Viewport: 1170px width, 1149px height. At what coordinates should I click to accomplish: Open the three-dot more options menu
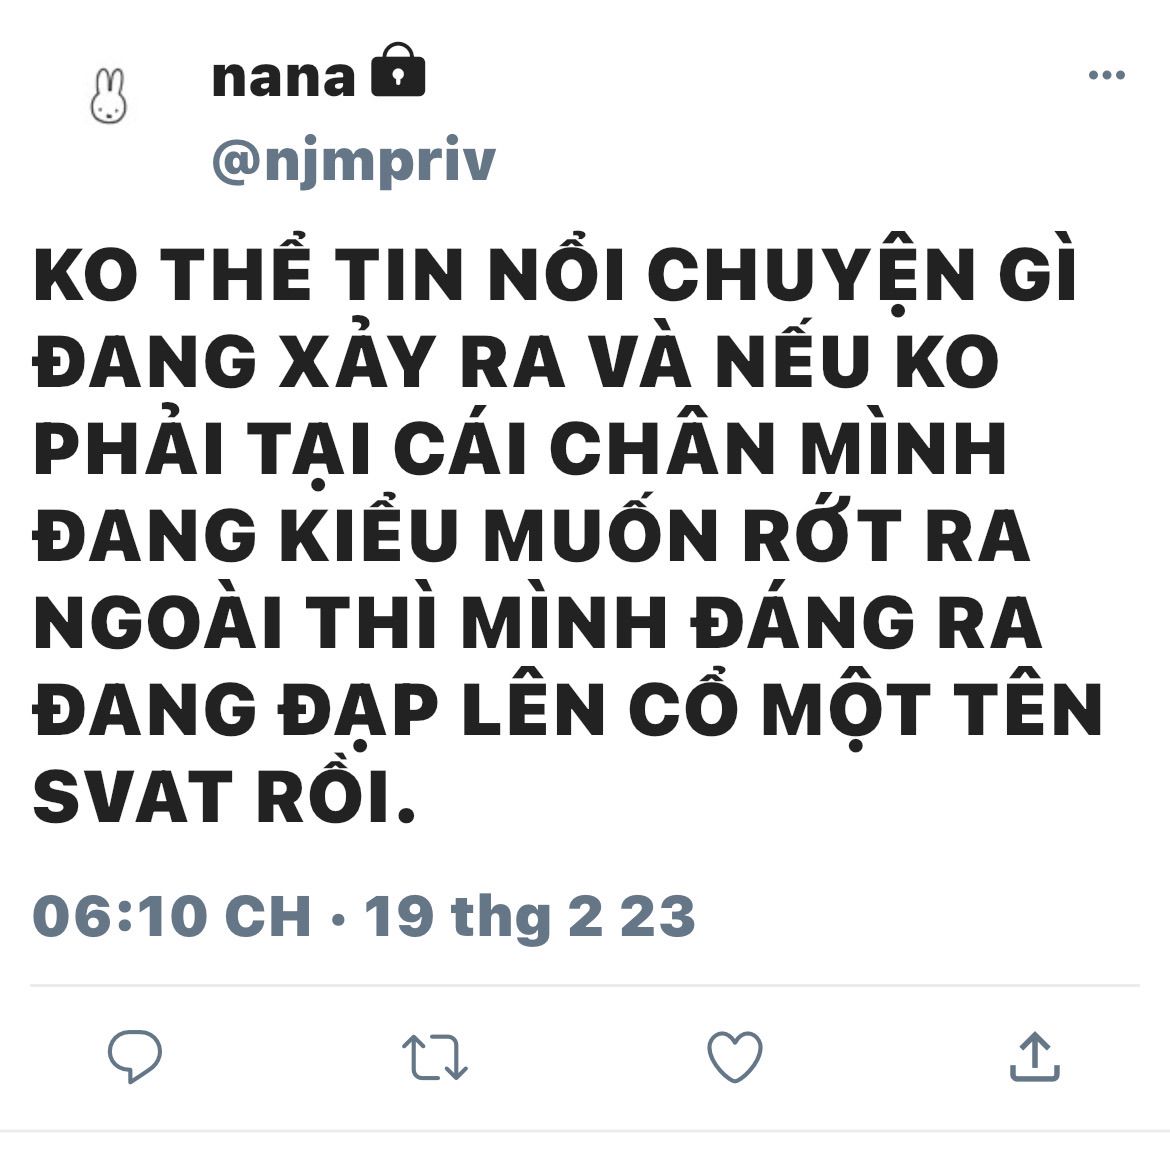1107,75
